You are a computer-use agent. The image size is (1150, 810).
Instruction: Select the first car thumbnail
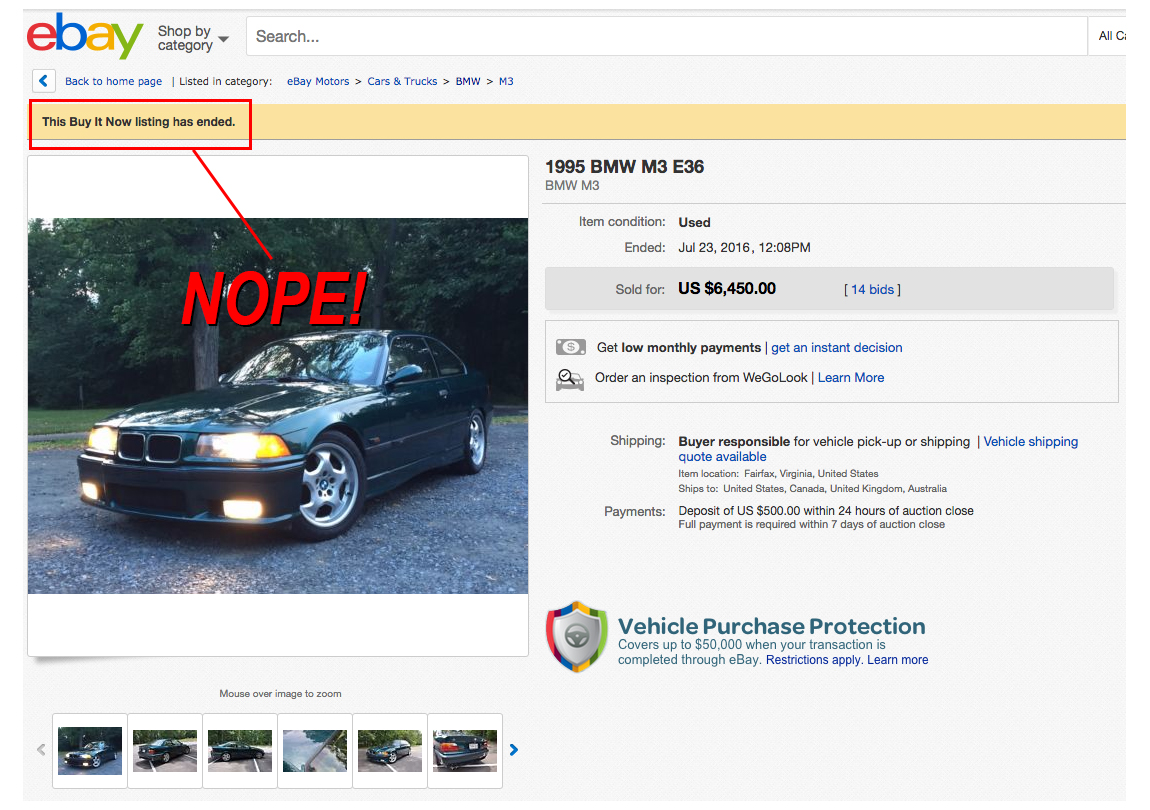[x=90, y=750]
